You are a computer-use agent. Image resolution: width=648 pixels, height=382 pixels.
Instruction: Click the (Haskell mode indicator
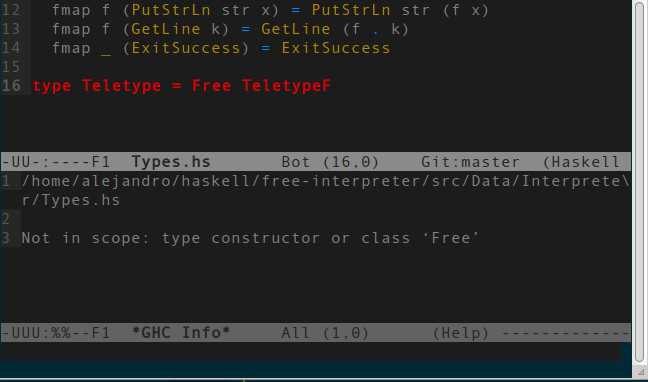tap(581, 162)
